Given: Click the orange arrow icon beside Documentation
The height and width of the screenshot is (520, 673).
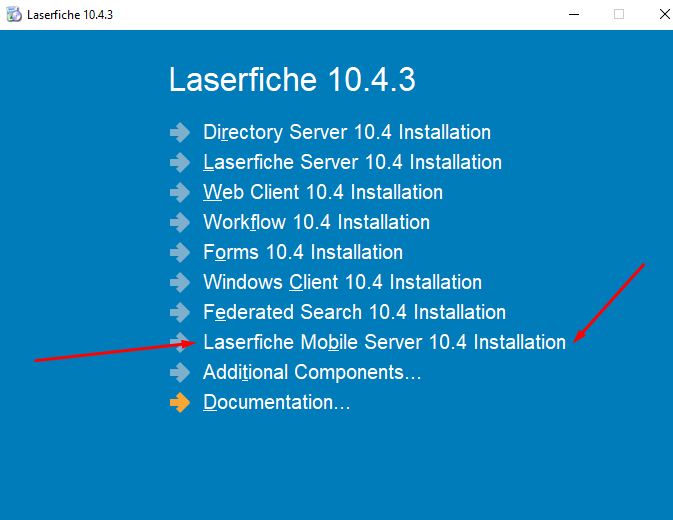Looking at the screenshot, I should [x=180, y=403].
